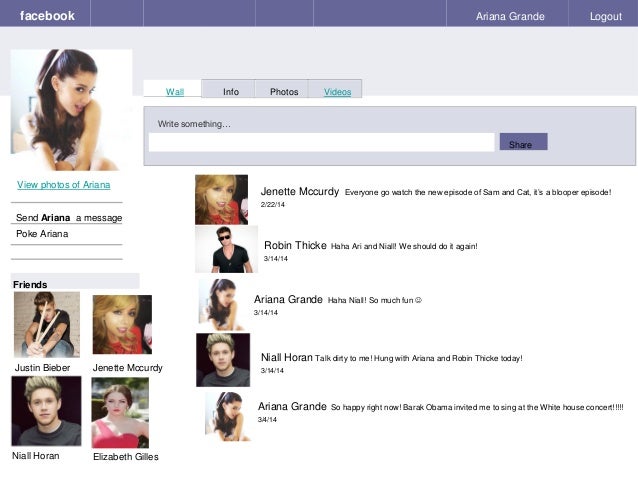This screenshot has height=479, width=638.
Task: Log out using the Logout link
Action: point(606,17)
